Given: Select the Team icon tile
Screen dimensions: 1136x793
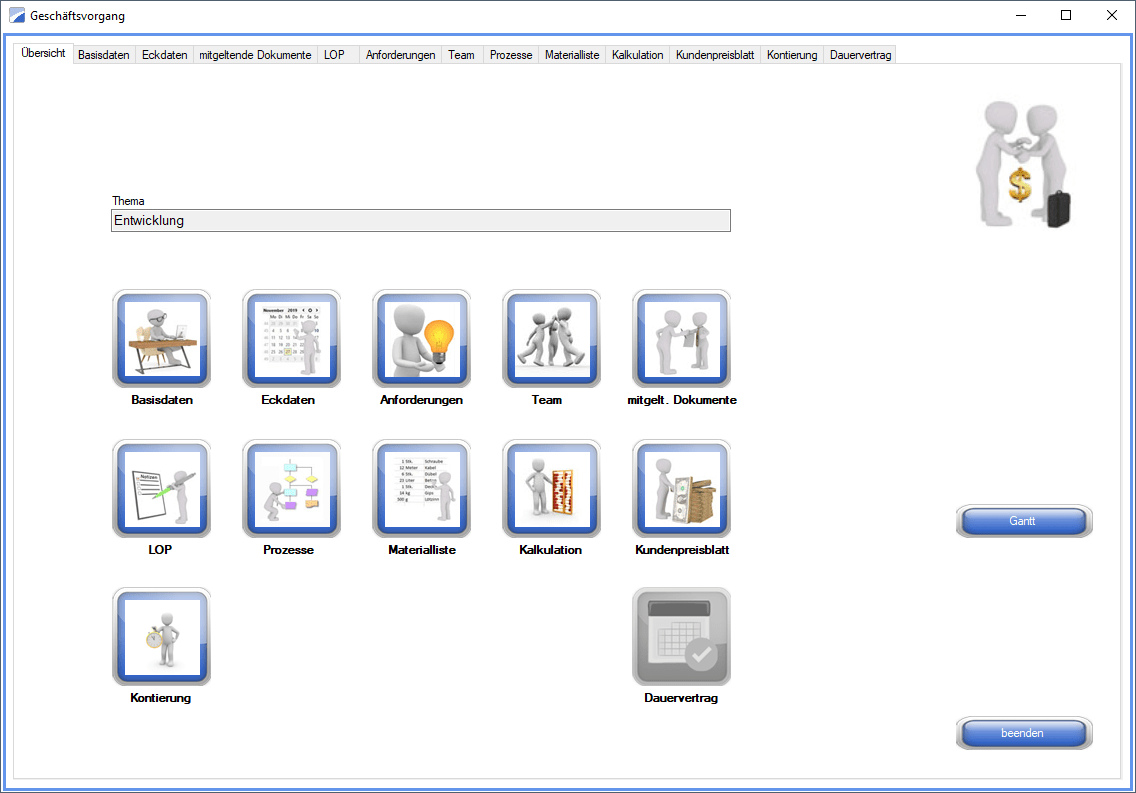Looking at the screenshot, I should click(x=551, y=339).
